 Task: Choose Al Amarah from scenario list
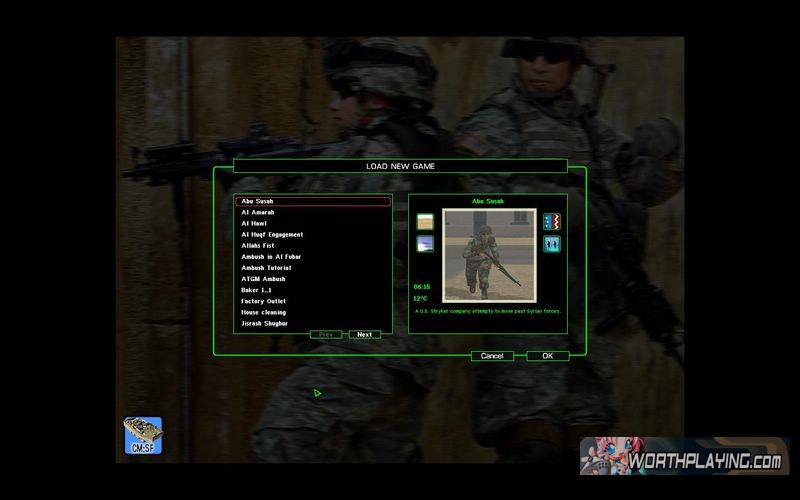click(258, 212)
